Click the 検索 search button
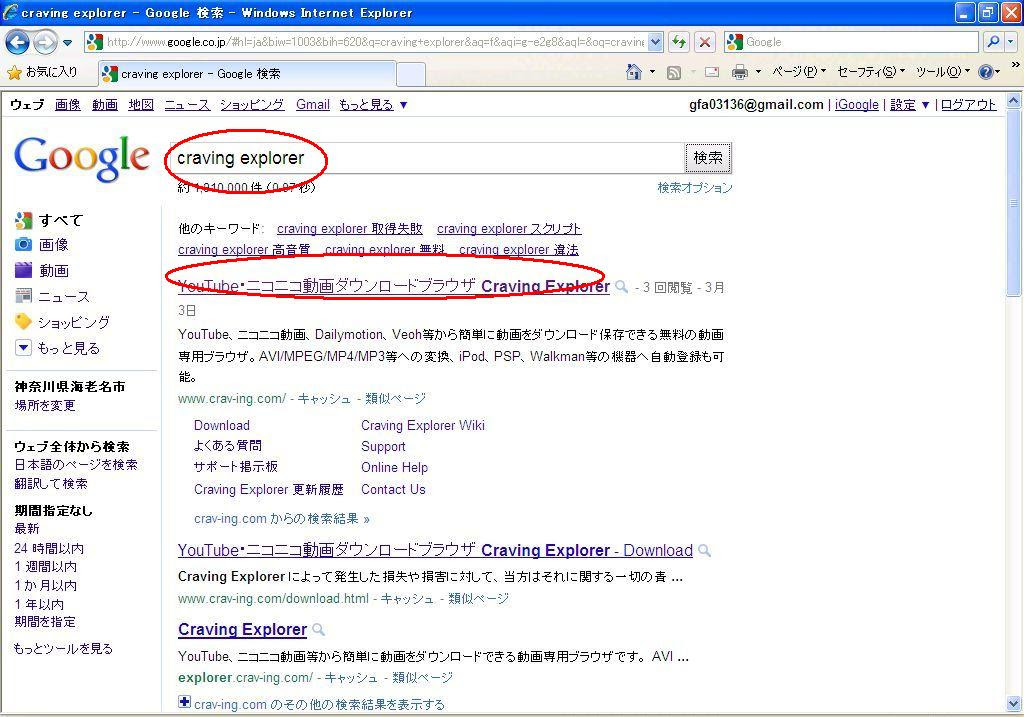Screen dimensions: 1024x717 pyautogui.click(x=708, y=158)
